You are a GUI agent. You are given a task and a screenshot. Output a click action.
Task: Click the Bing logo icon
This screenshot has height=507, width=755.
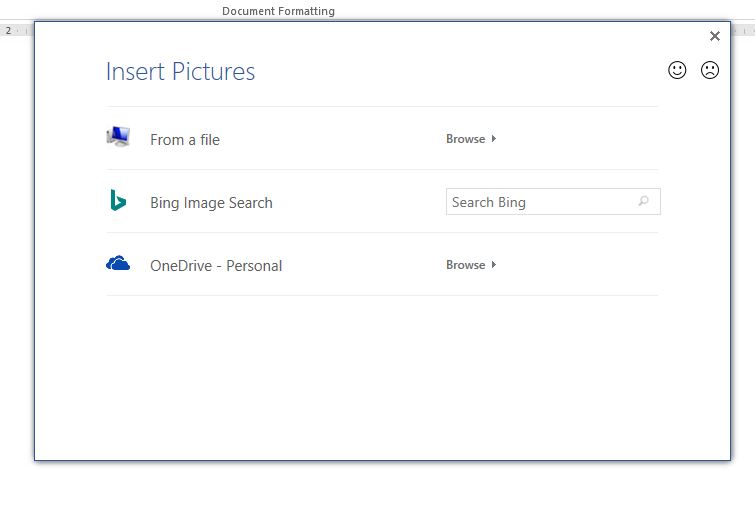click(x=118, y=201)
